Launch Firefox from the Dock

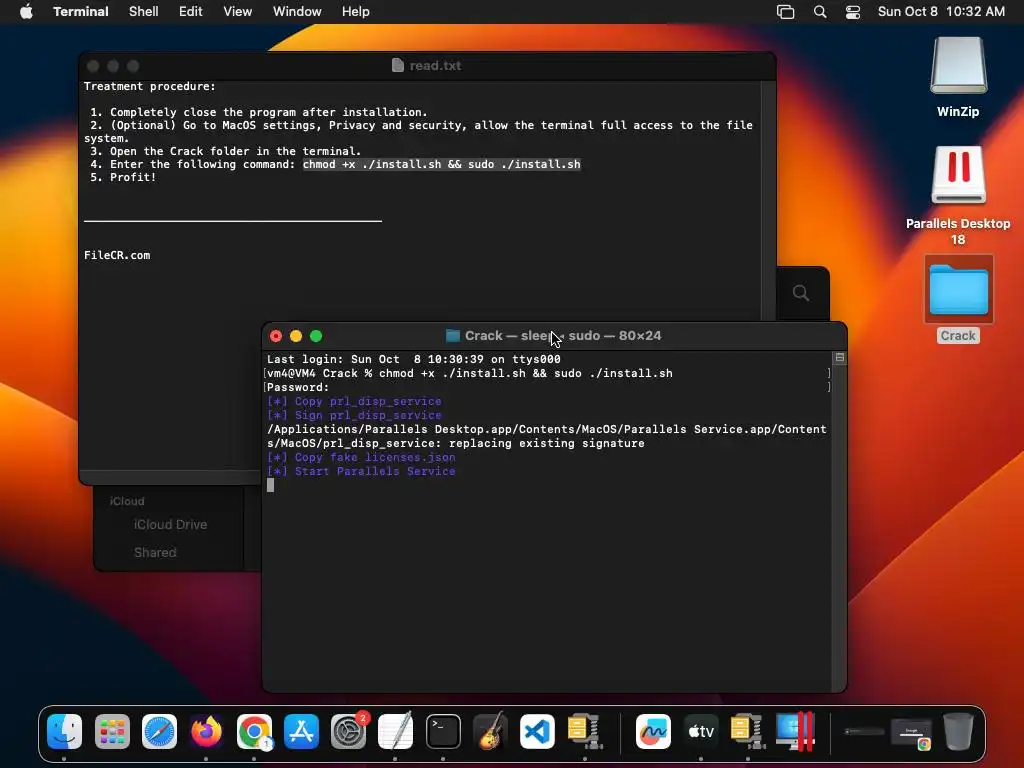(x=206, y=731)
